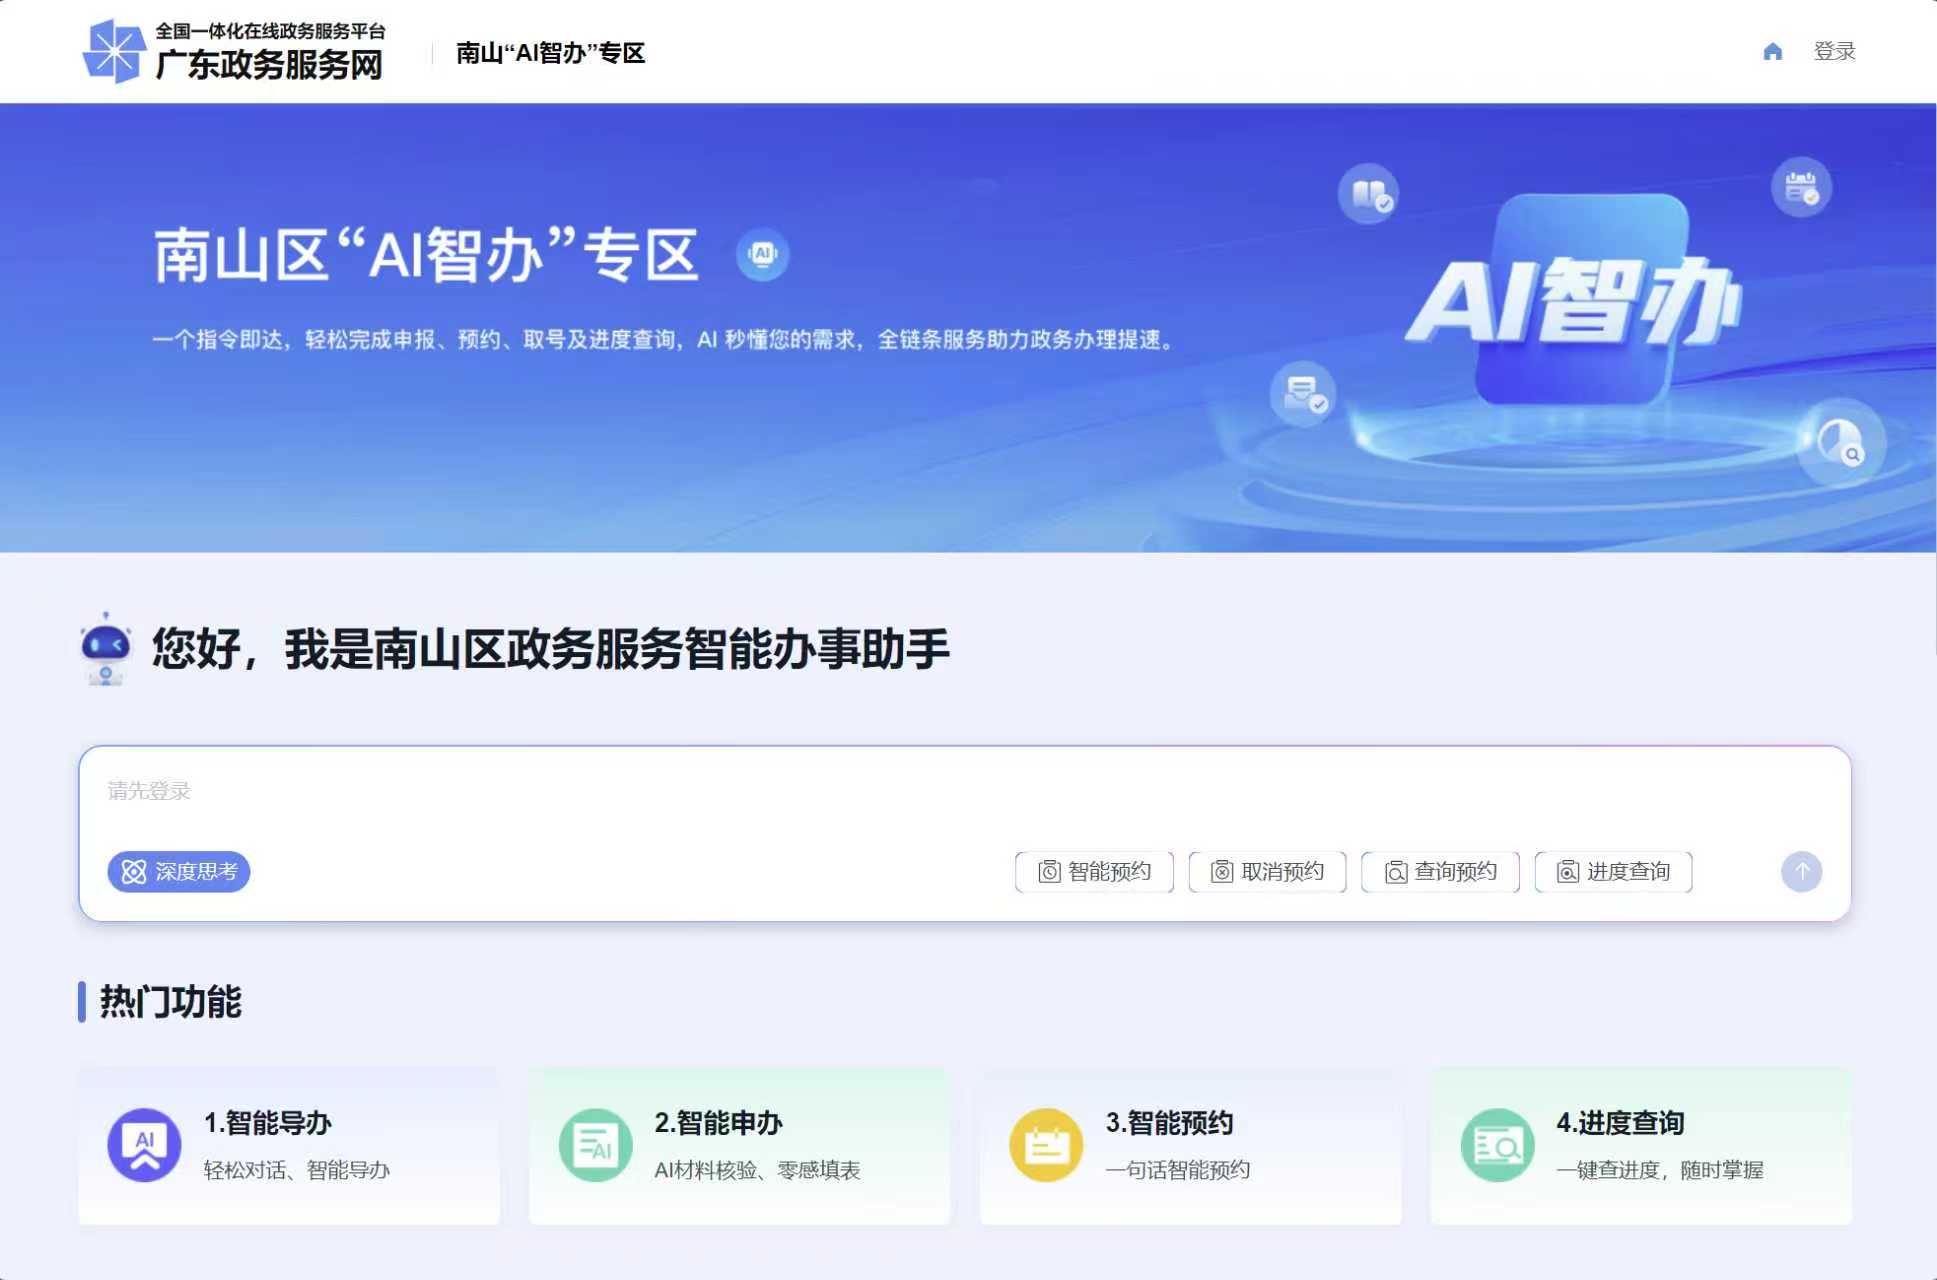Click the AI badge icon beside banner title
The height and width of the screenshot is (1280, 1937).
762,254
